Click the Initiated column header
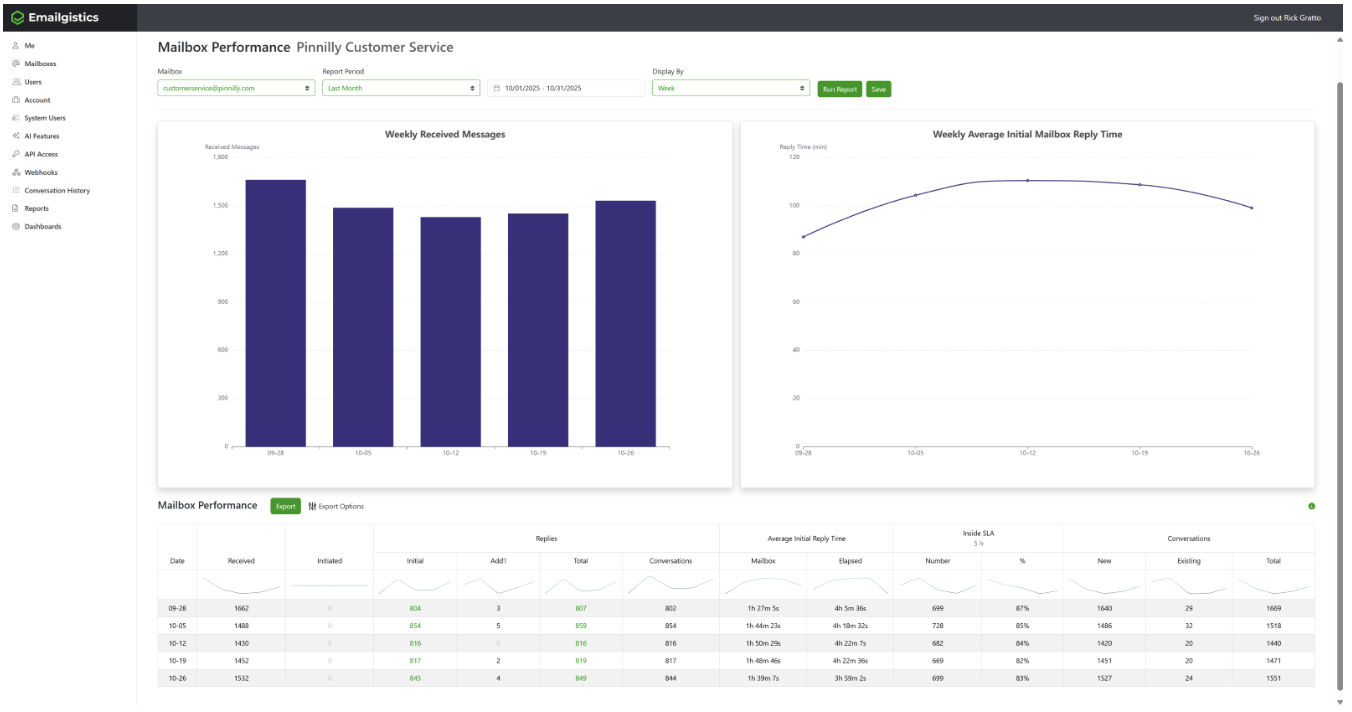This screenshot has height=712, width=1352. [329, 561]
